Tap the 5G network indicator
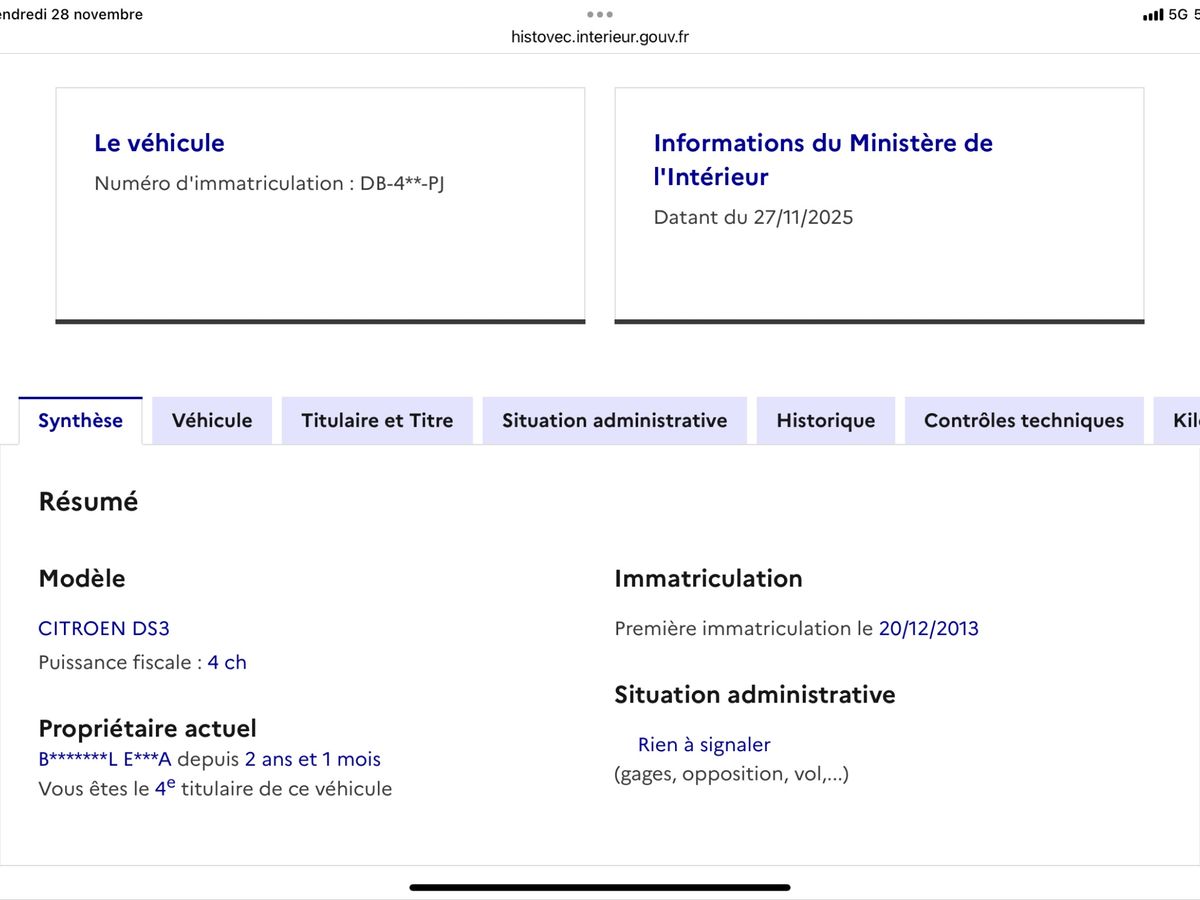The height and width of the screenshot is (900, 1200). coord(1178,15)
